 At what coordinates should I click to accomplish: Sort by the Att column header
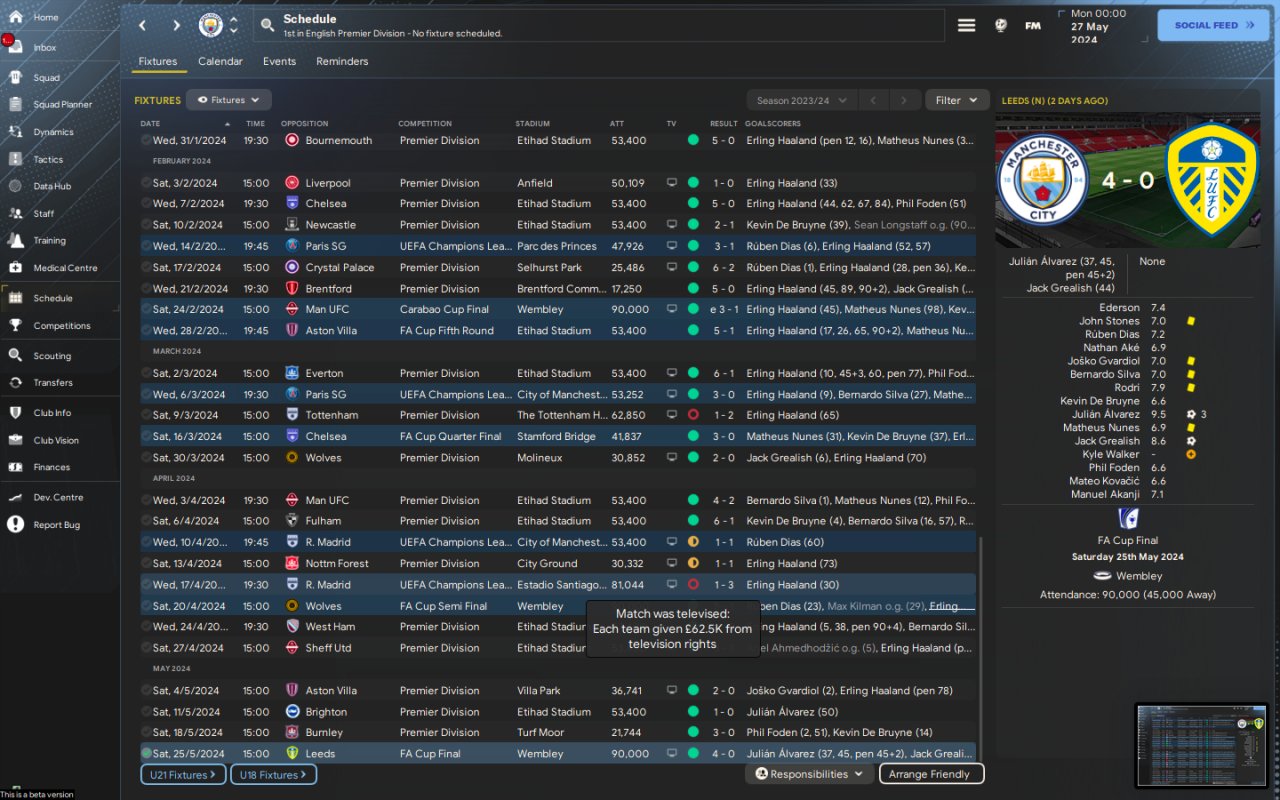(x=617, y=124)
